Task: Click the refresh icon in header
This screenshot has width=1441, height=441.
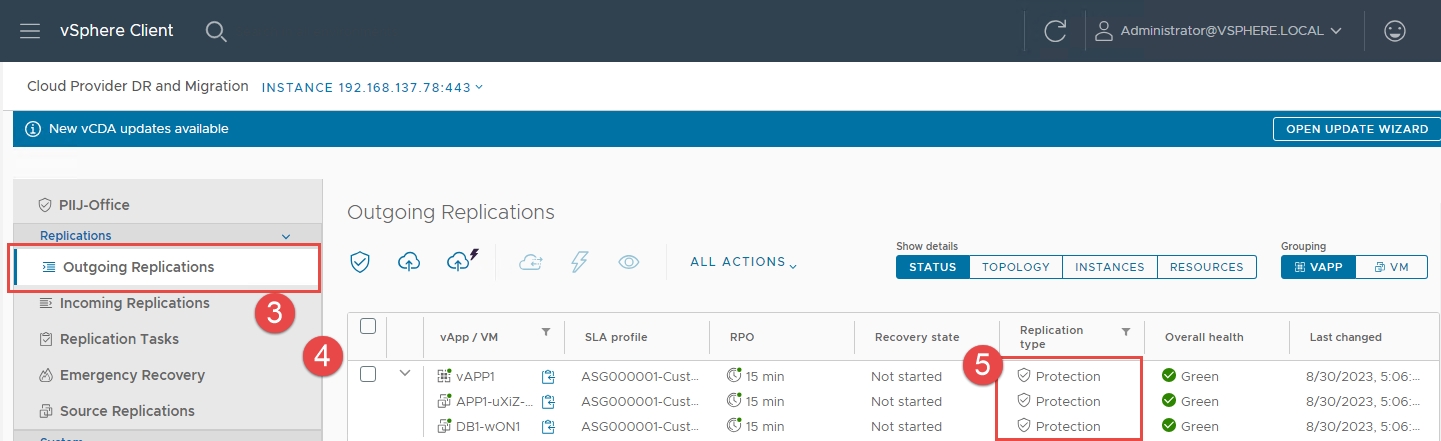Action: pos(1055,31)
